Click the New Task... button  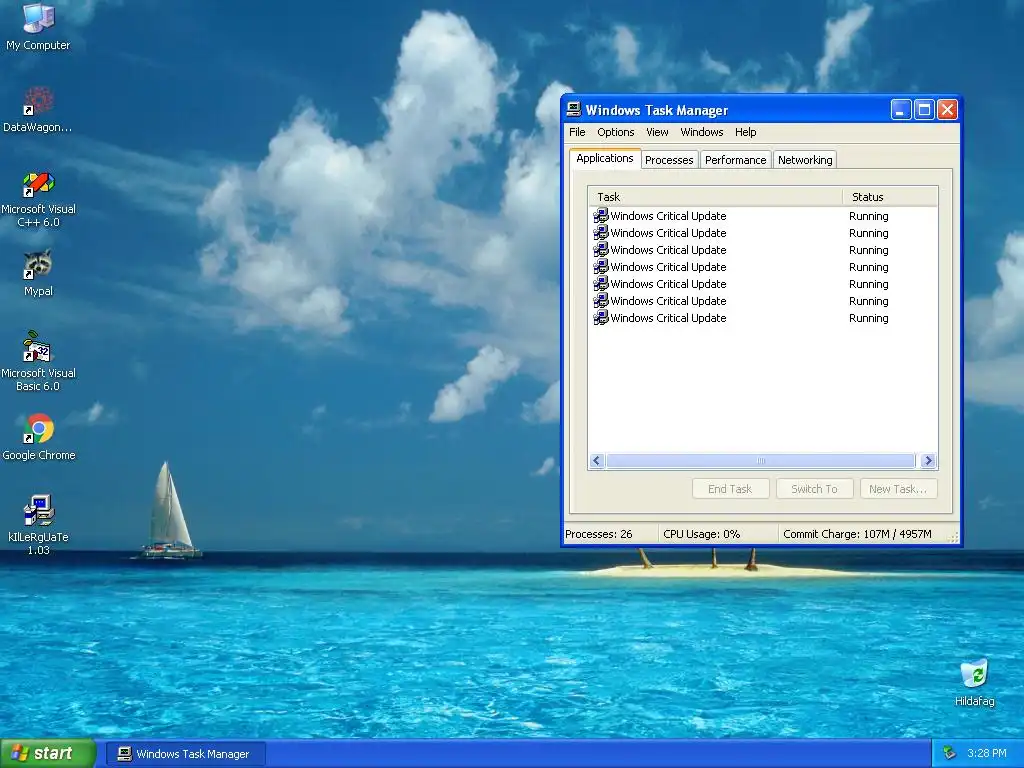pos(898,488)
